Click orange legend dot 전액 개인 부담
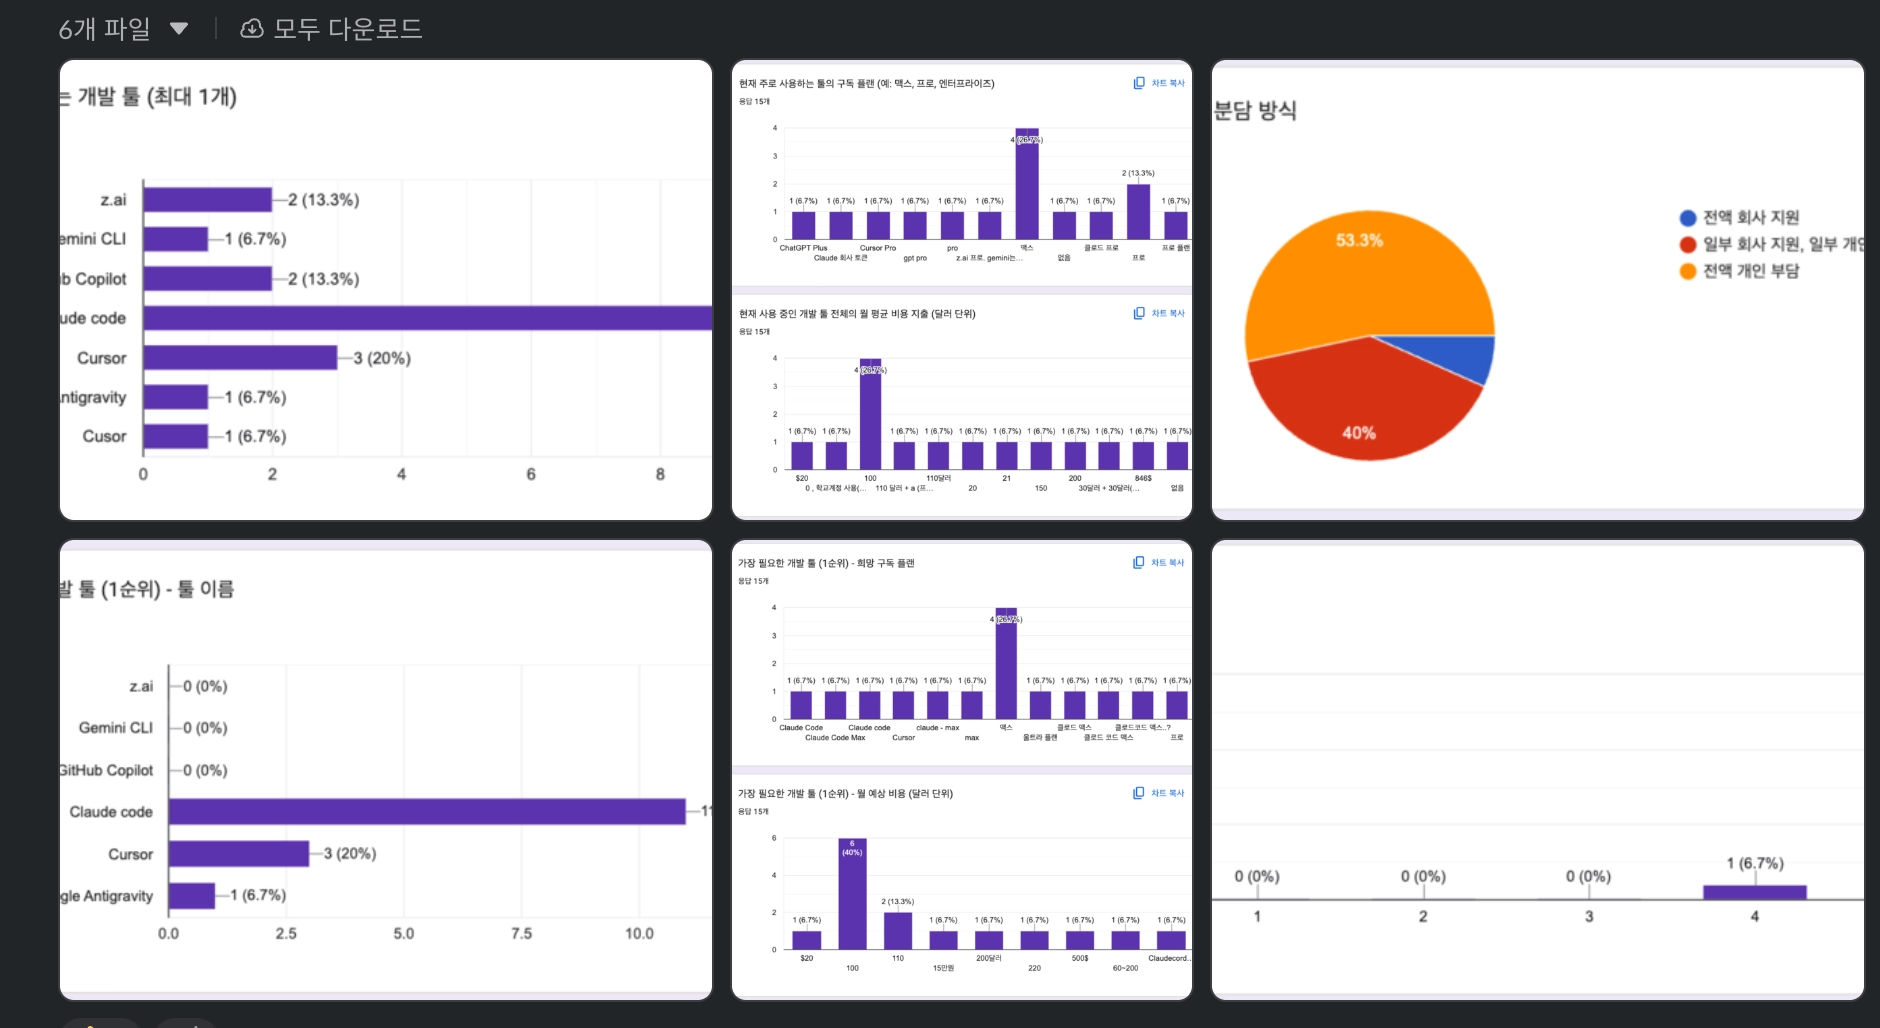The width and height of the screenshot is (1880, 1028). (1688, 271)
